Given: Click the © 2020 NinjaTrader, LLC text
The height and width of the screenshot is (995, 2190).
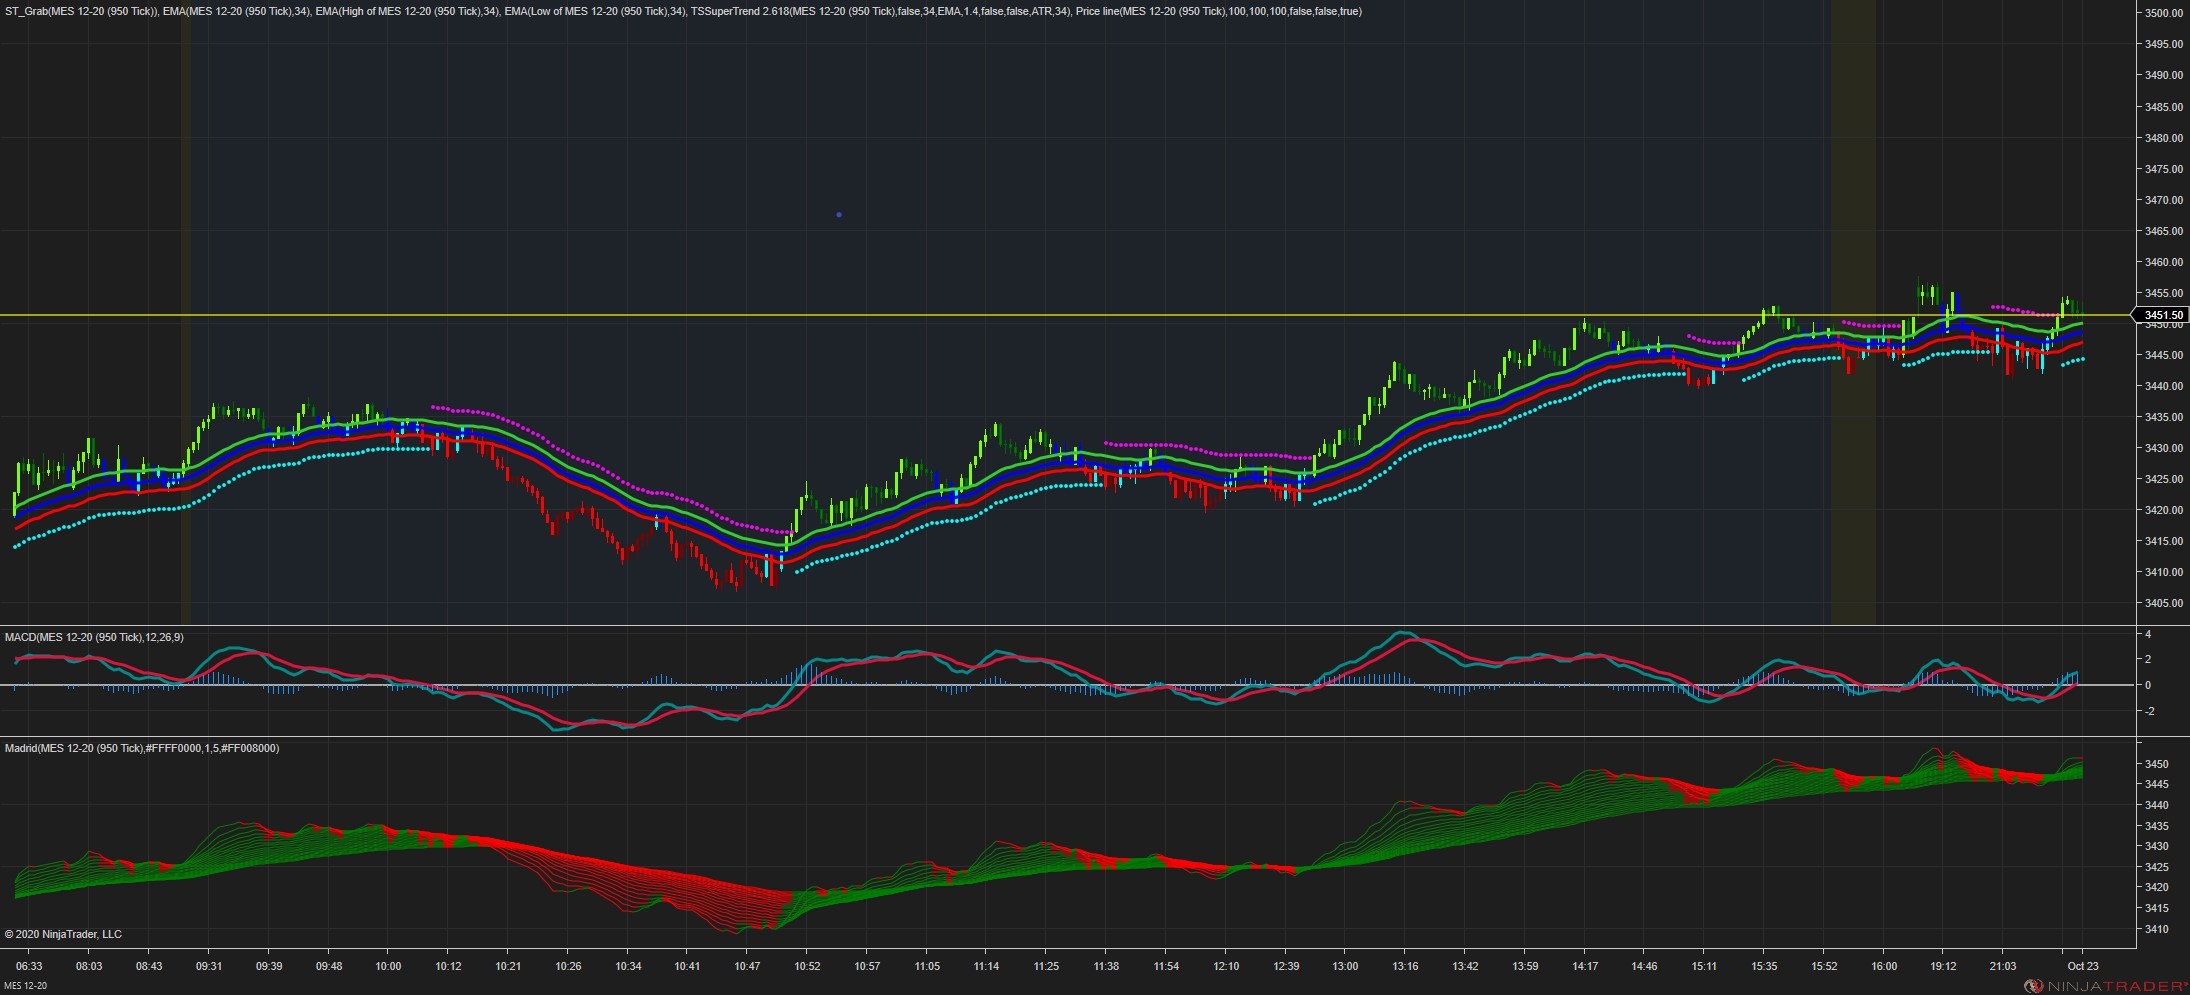Looking at the screenshot, I should (63, 934).
